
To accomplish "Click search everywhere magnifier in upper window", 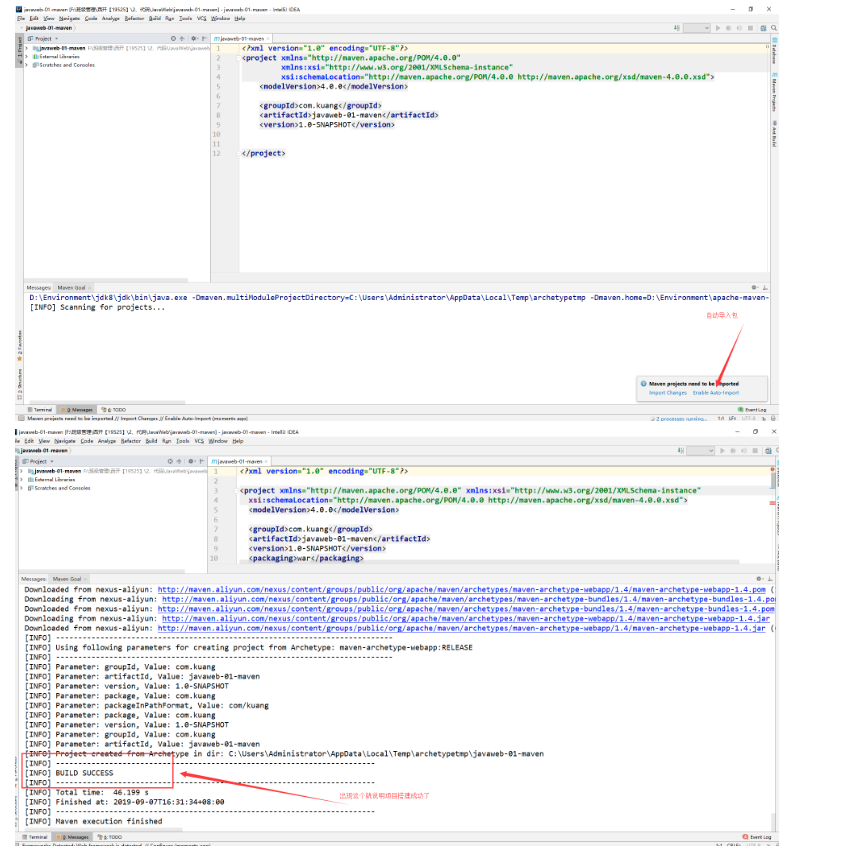I will [774, 28].
